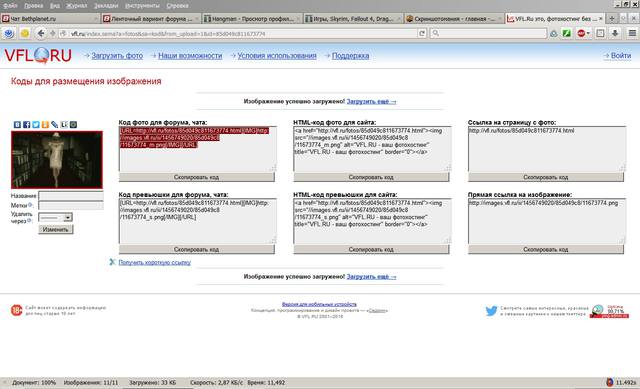Copy HTML photo code with Скопировать код
Viewport: 640px width, 389px height.
coord(371,177)
